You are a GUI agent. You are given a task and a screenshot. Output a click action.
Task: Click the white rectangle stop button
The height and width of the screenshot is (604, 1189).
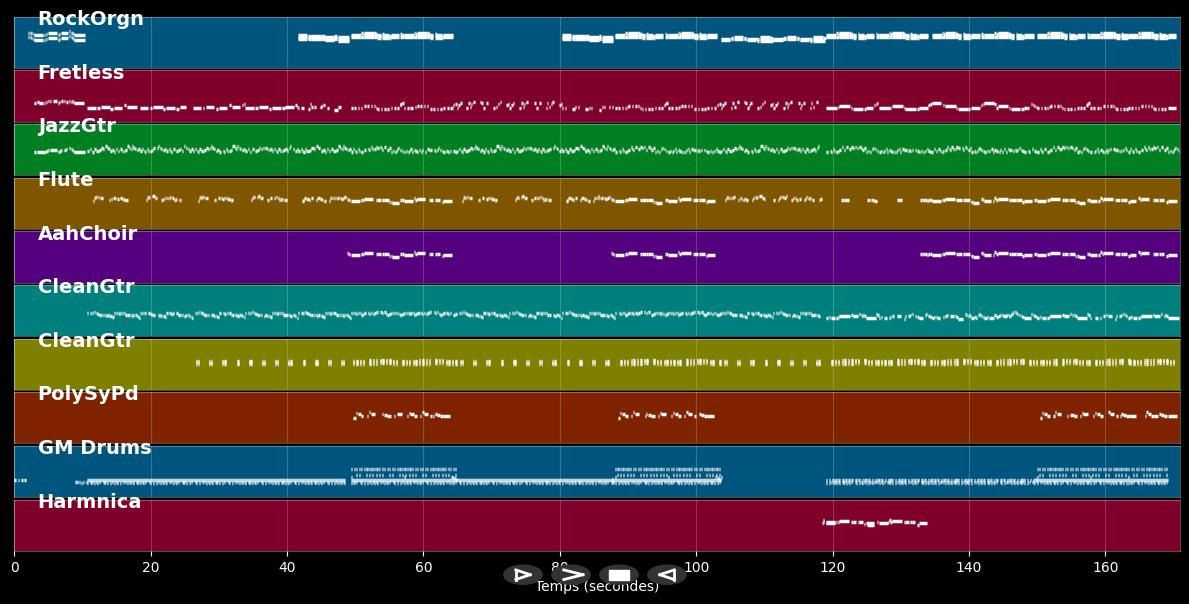point(619,575)
